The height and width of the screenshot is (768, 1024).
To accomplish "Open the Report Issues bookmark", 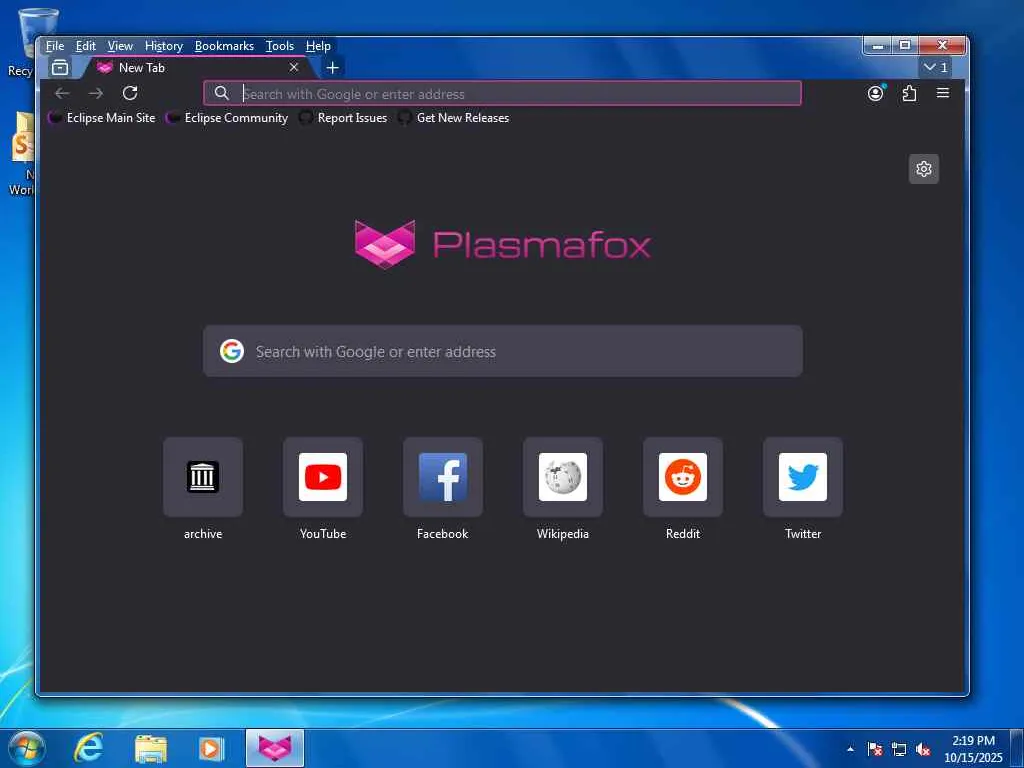I will point(343,118).
